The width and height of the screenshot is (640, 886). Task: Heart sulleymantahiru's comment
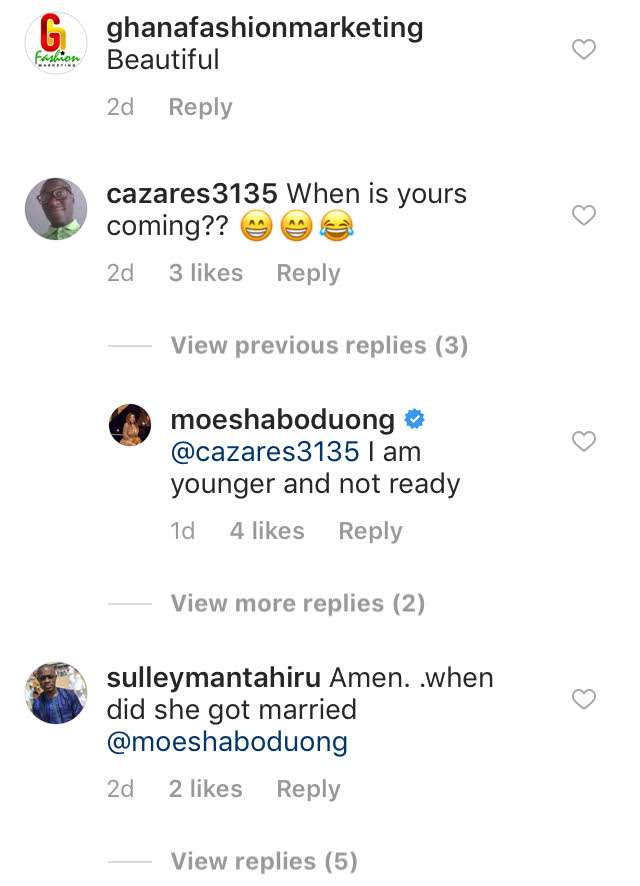pos(583,699)
